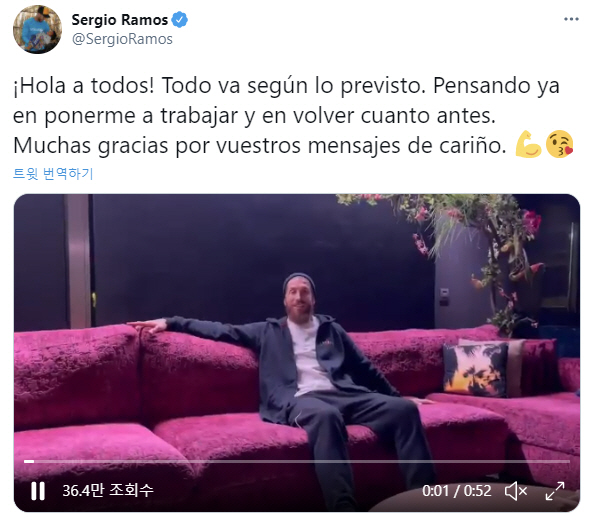Click the Sergio Ramos display name

click(x=120, y=20)
